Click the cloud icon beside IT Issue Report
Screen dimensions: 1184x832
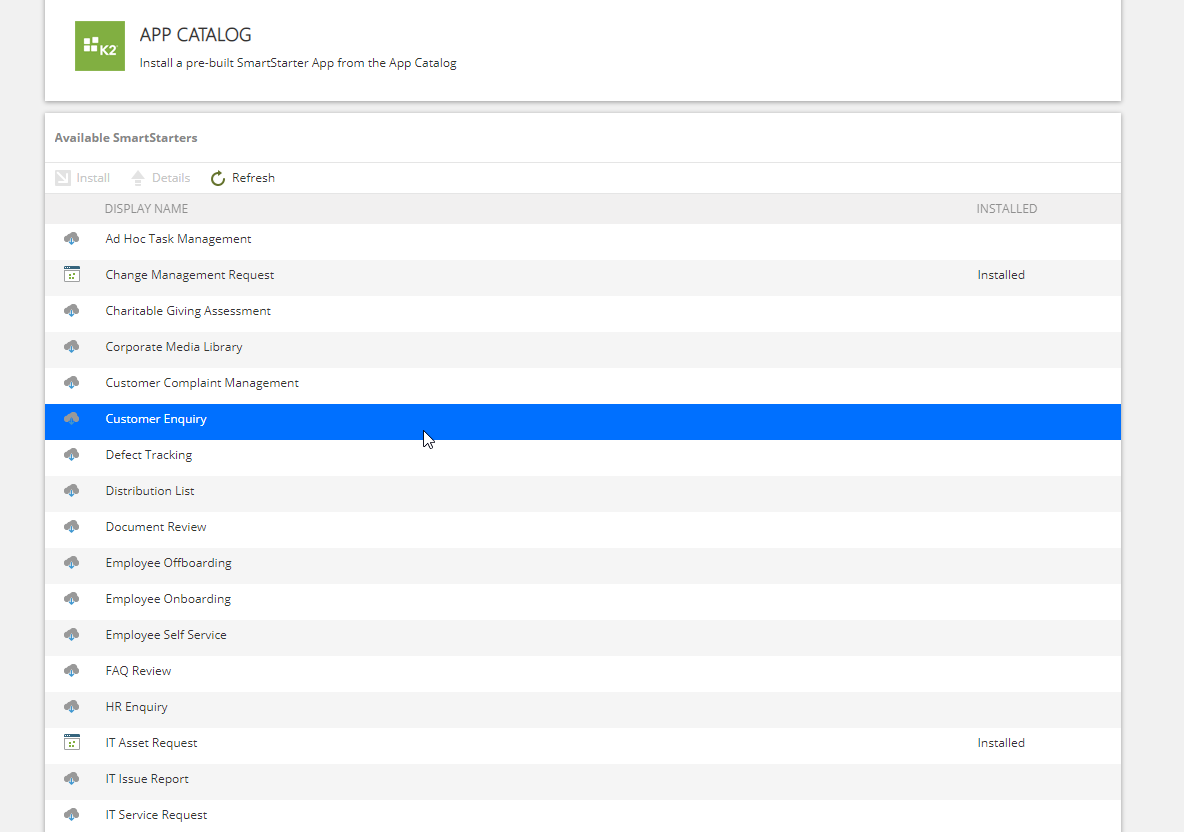tap(72, 778)
